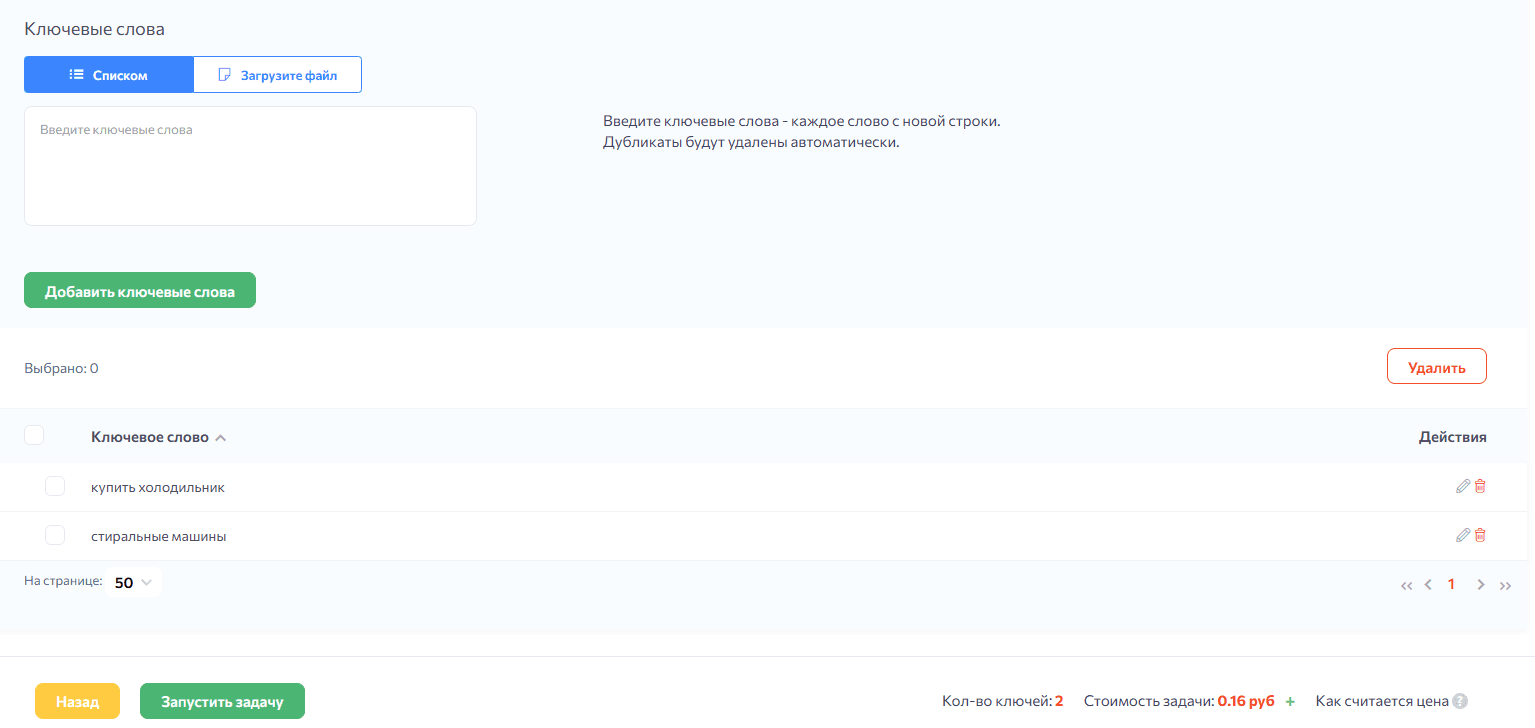Toggle sort order via arrow near 'Ключевое слово'

(220, 437)
